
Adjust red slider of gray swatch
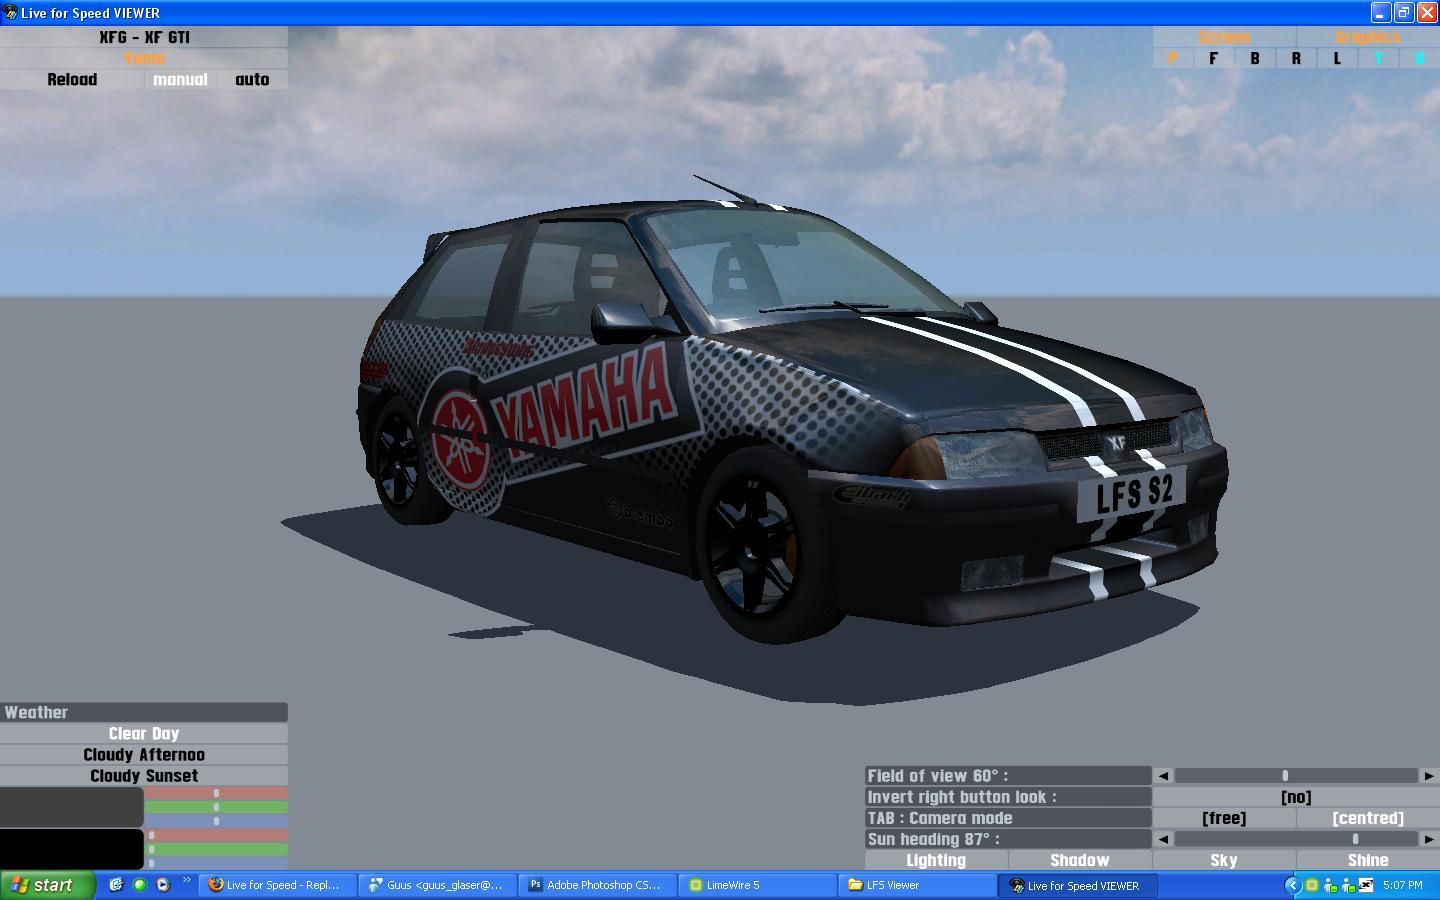coord(216,793)
